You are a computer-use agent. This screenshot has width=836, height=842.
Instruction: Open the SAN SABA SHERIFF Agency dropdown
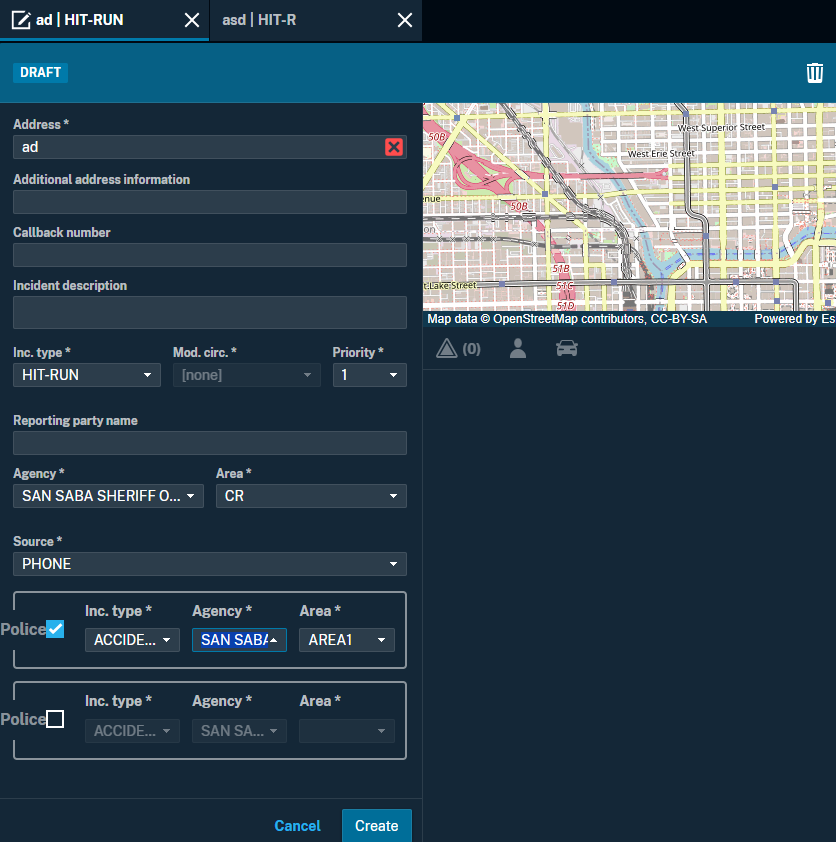click(108, 496)
